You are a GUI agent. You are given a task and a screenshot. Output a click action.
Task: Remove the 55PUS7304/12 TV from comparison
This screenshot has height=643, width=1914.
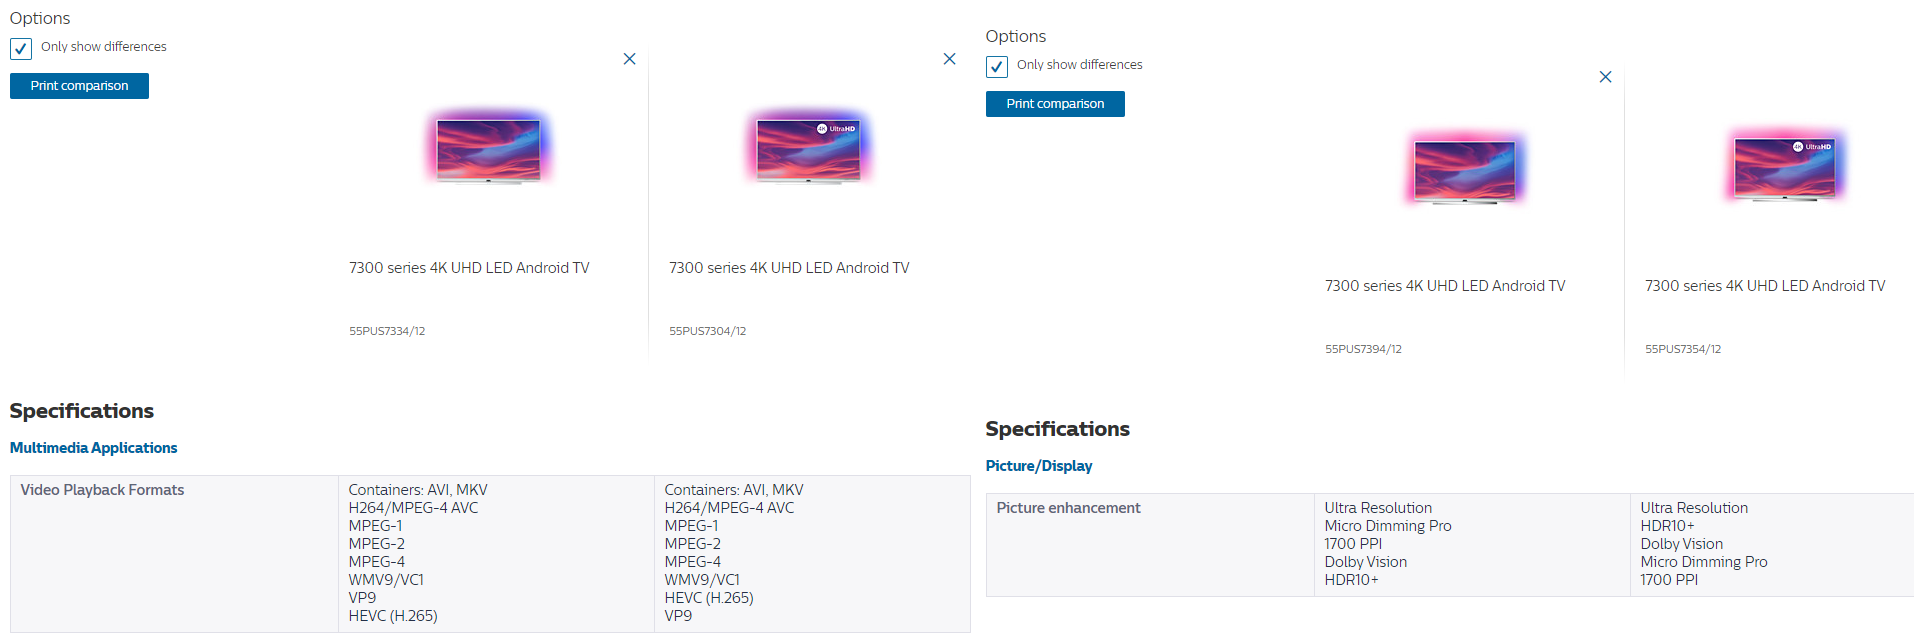(x=949, y=59)
